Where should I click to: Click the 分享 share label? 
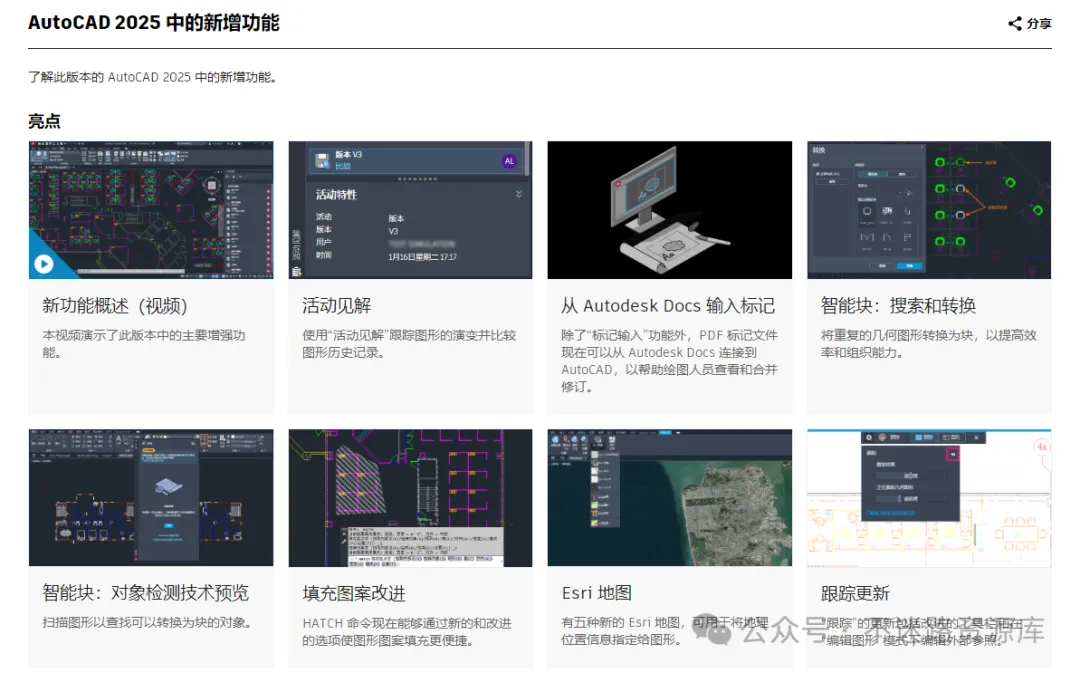pos(1039,23)
